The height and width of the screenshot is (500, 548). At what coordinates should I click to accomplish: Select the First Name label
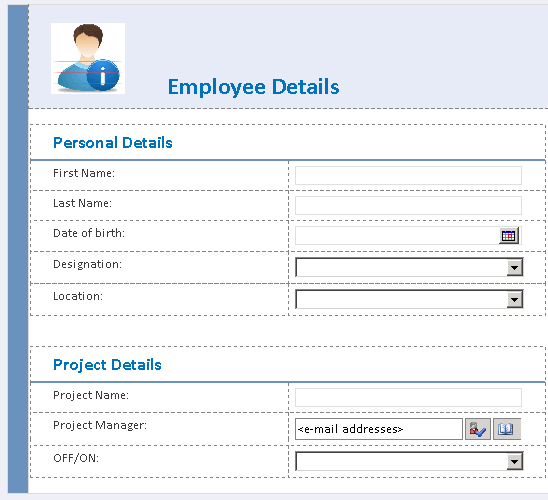[x=84, y=173]
